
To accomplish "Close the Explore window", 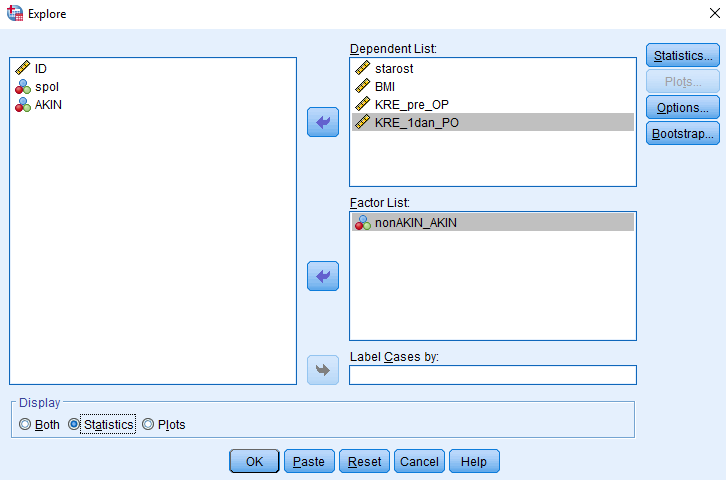I will [714, 13].
